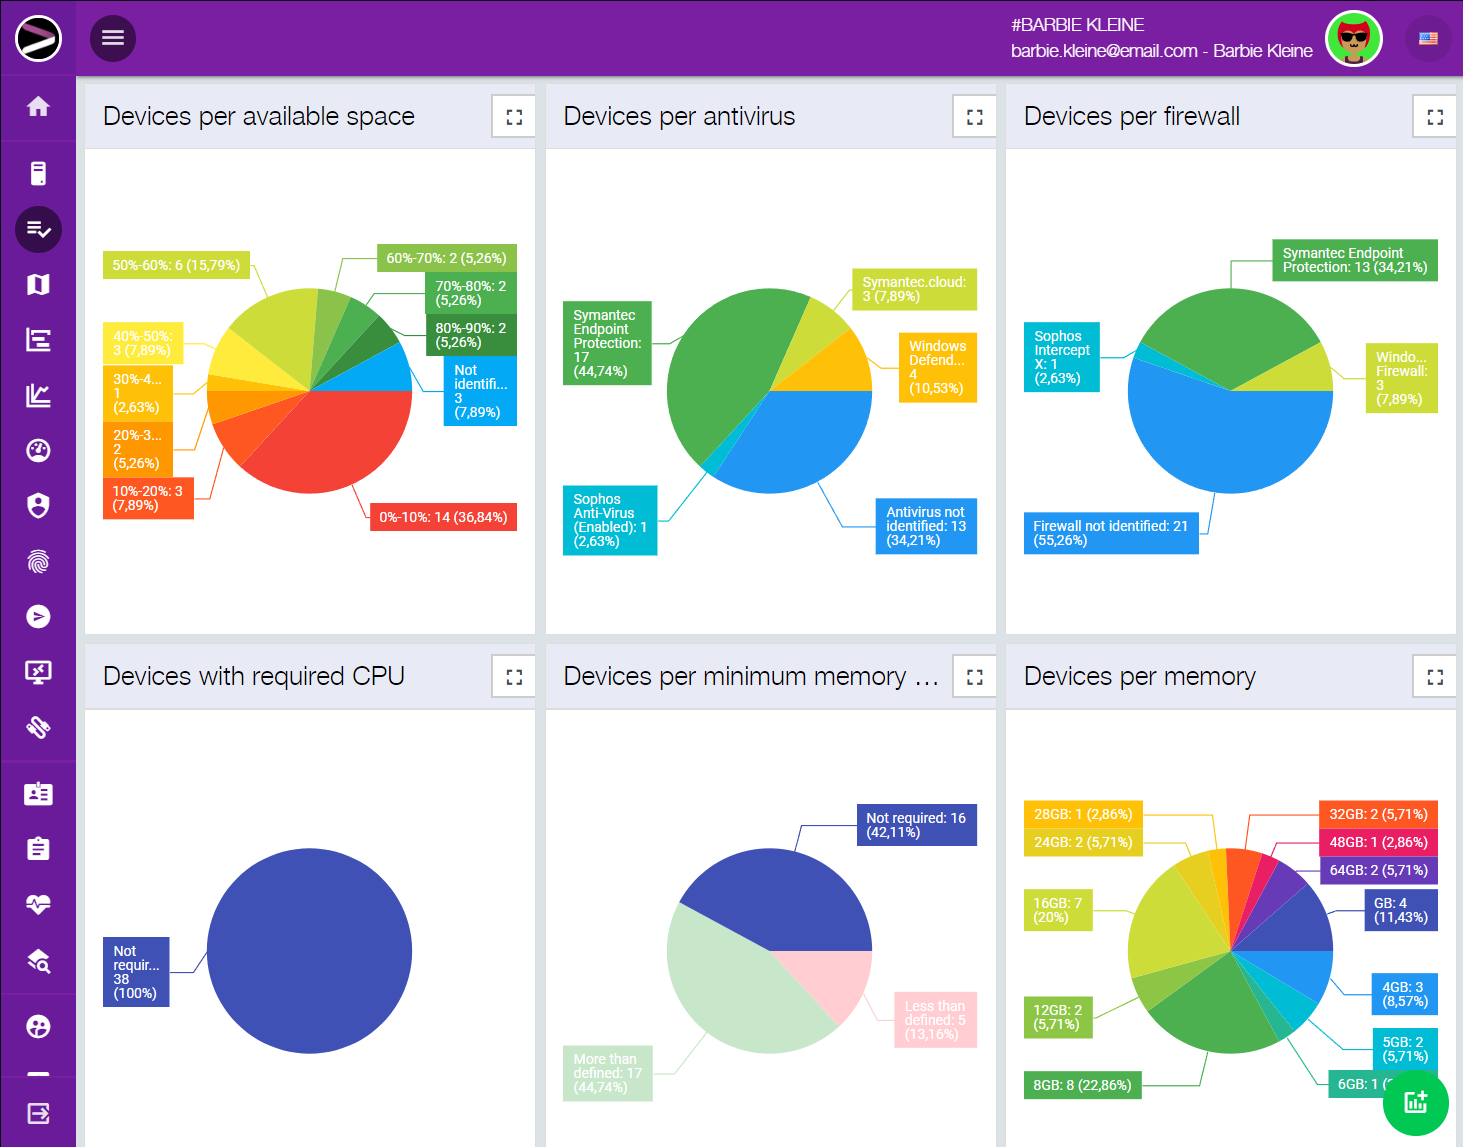Open the map view sidebar icon

[38, 285]
